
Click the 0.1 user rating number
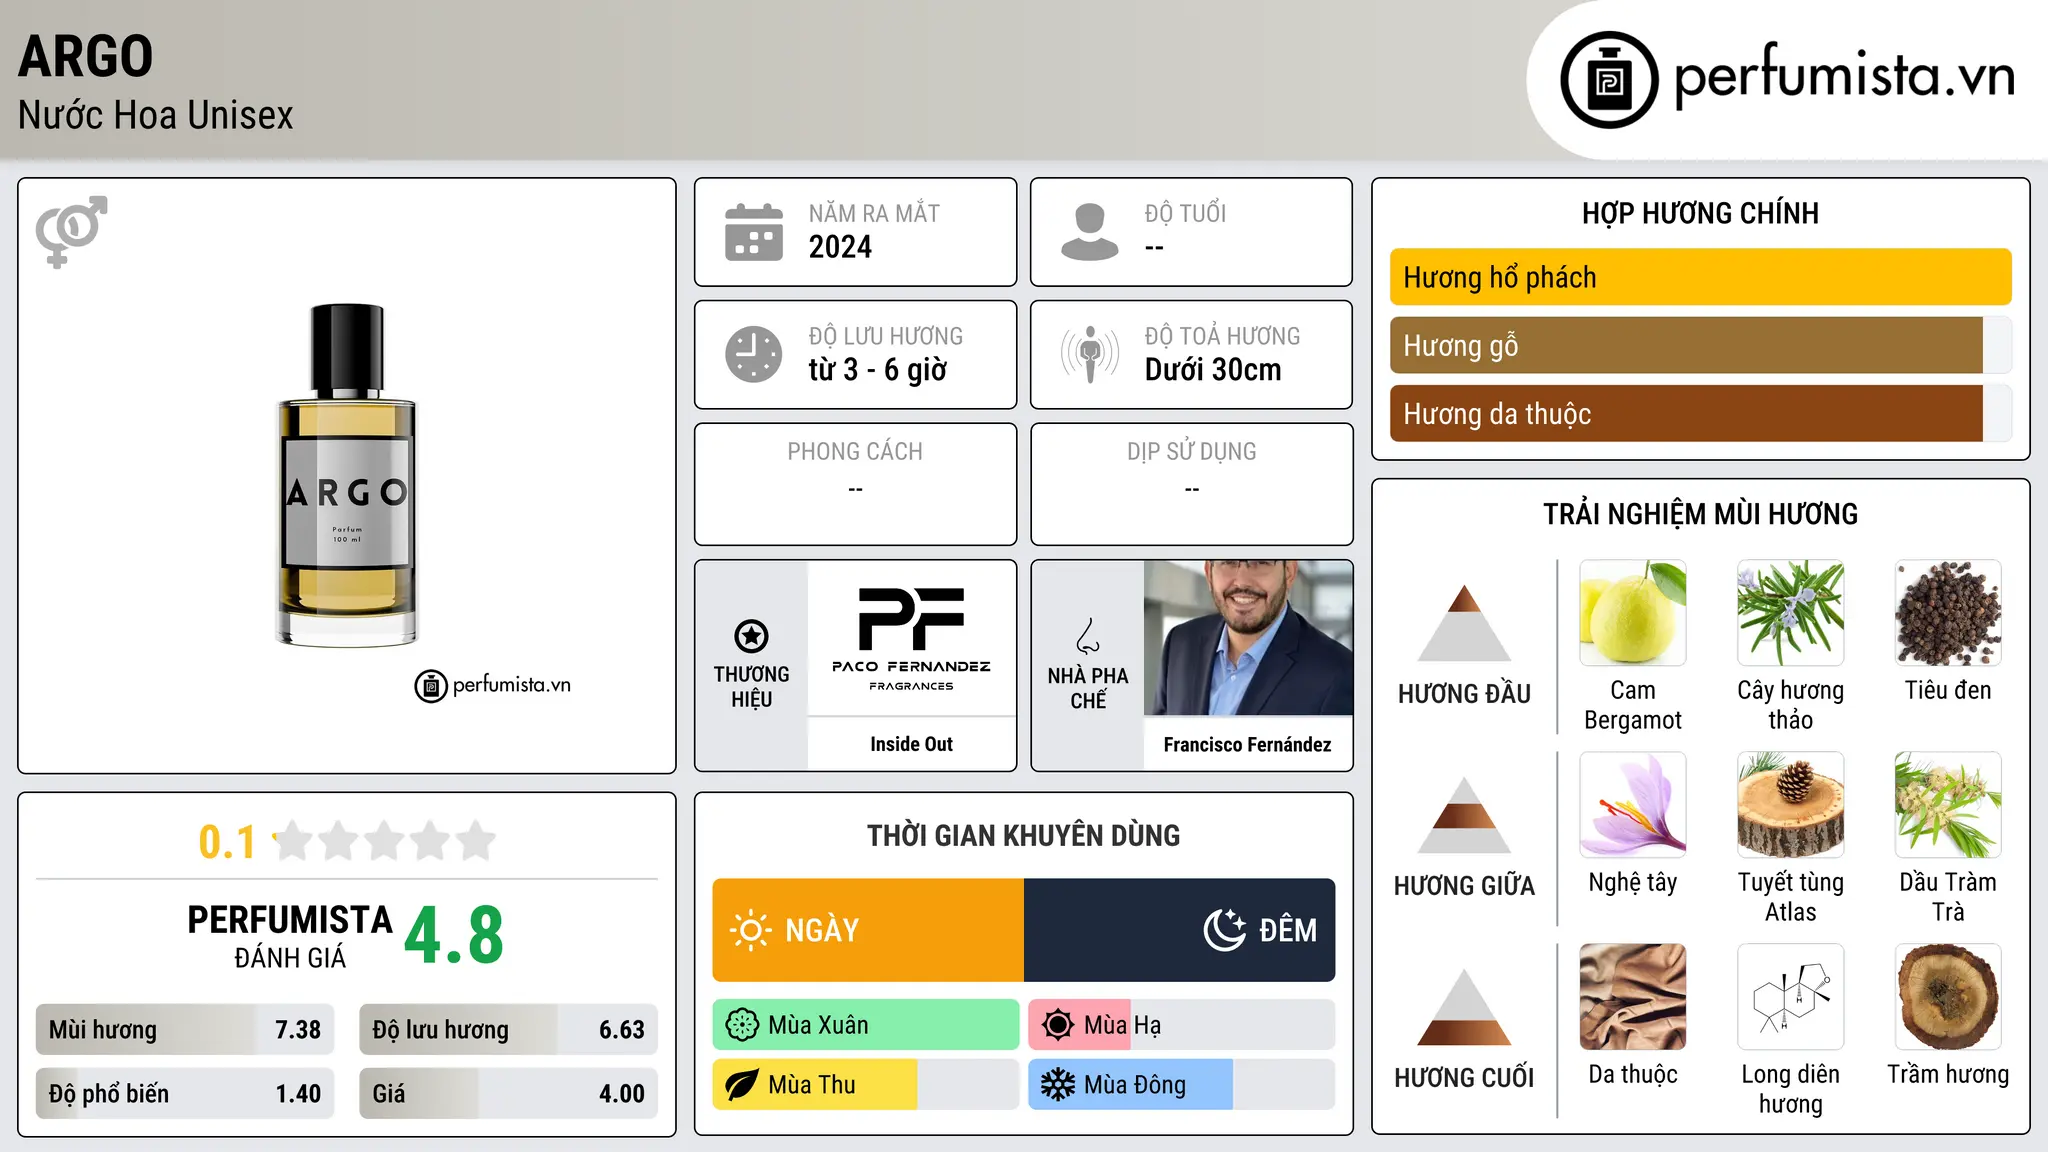pos(227,842)
